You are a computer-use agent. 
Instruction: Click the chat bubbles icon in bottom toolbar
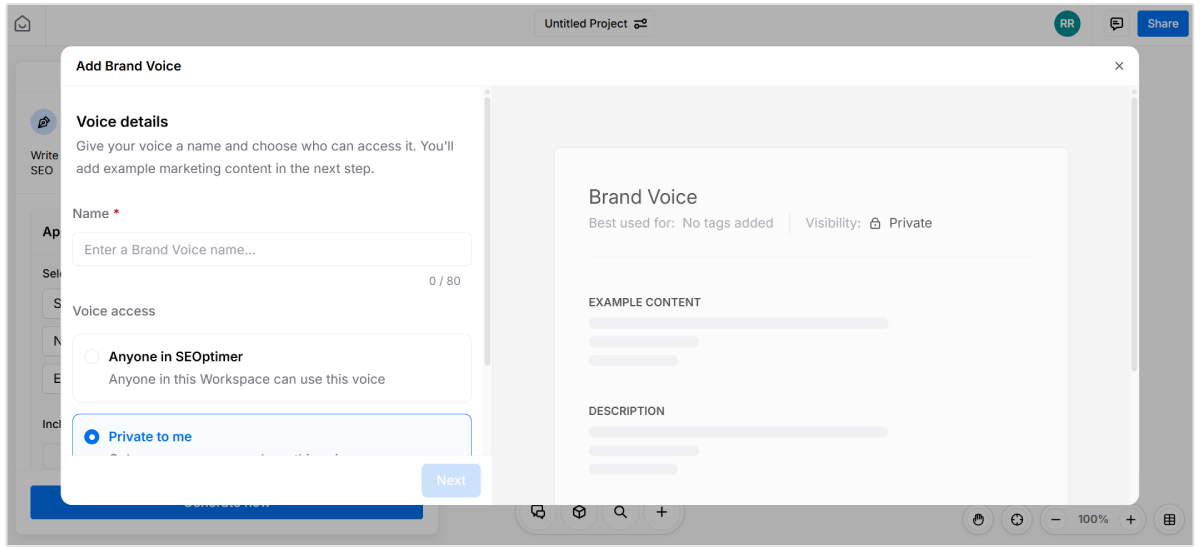538,512
